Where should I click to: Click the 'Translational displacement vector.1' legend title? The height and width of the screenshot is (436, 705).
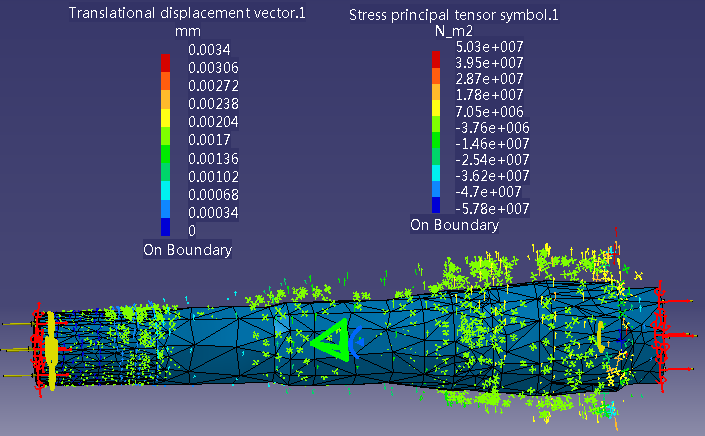(187, 13)
